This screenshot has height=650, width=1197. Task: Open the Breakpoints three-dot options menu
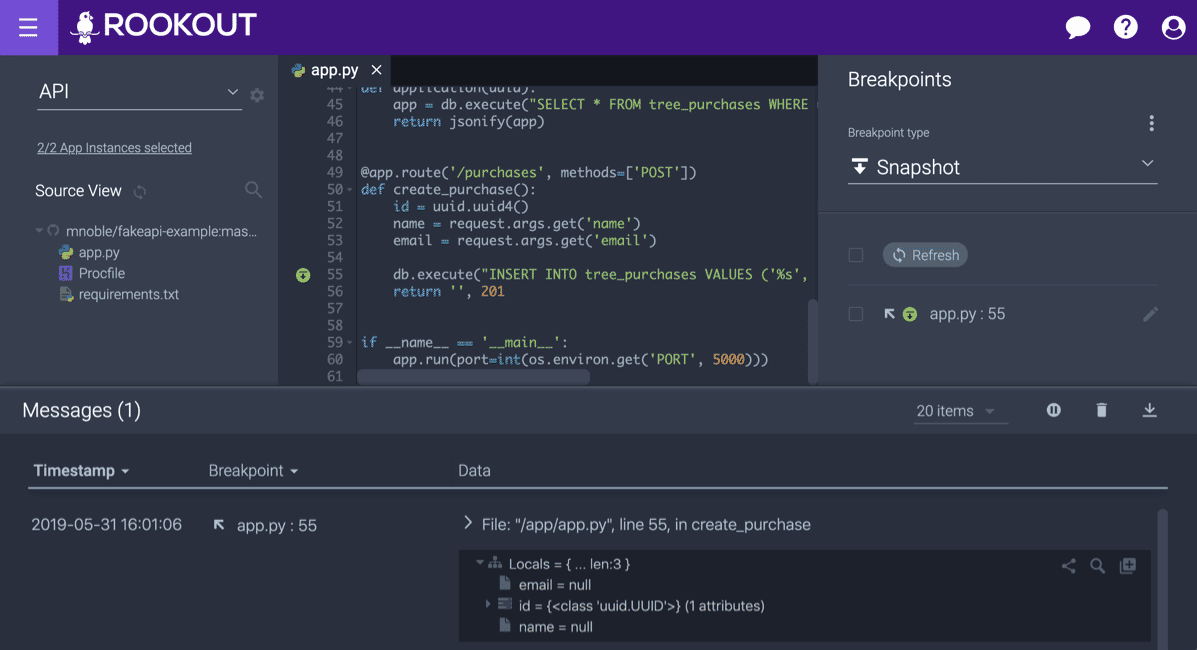1151,124
